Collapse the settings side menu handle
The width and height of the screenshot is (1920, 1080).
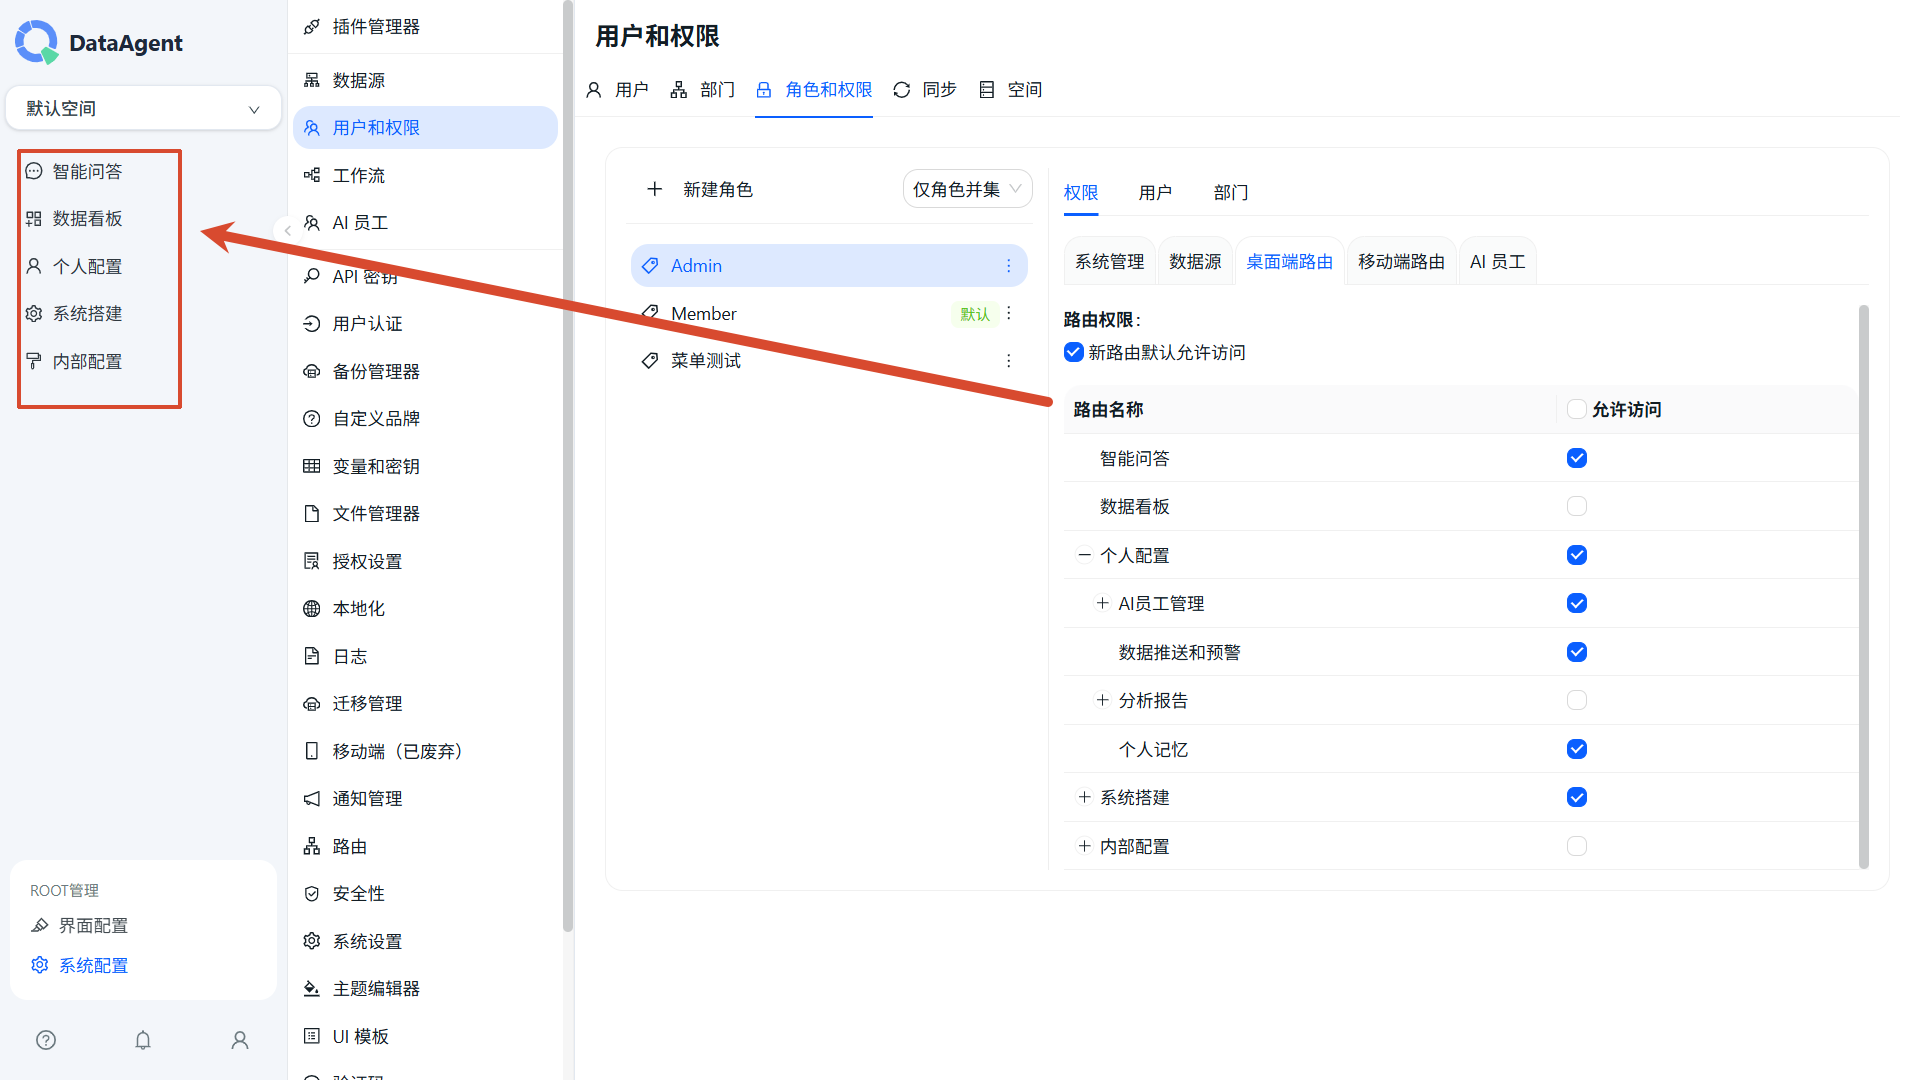click(x=287, y=230)
